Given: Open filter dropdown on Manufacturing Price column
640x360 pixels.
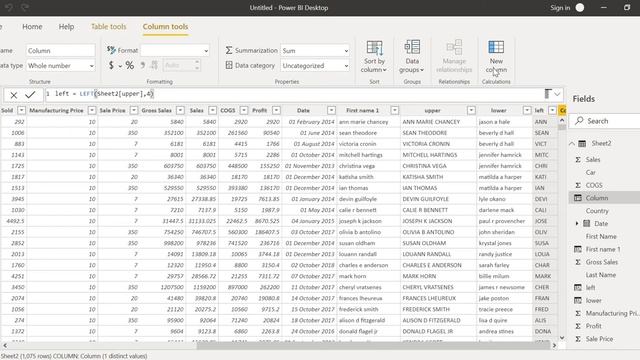Looking at the screenshot, I should tap(92, 111).
